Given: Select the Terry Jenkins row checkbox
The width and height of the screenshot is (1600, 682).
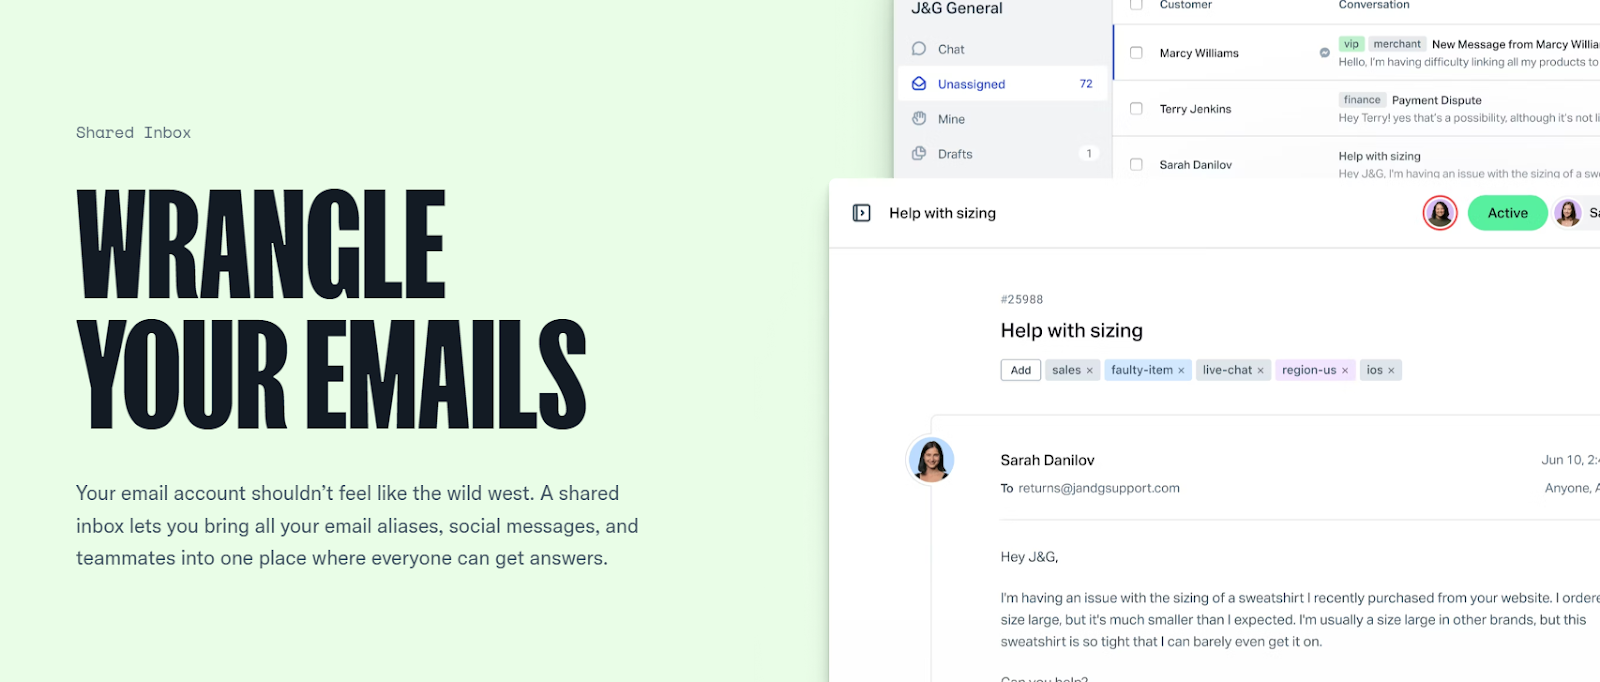Looking at the screenshot, I should [1136, 109].
